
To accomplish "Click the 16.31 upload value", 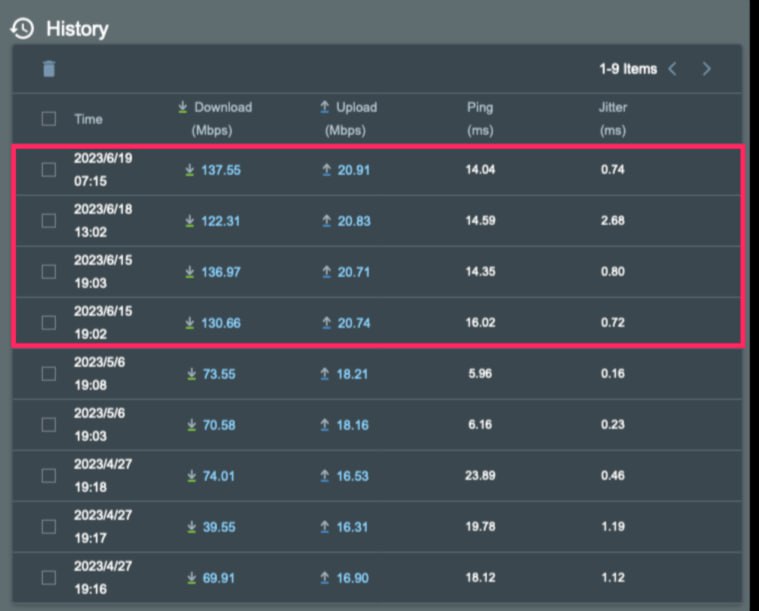I will point(352,527).
